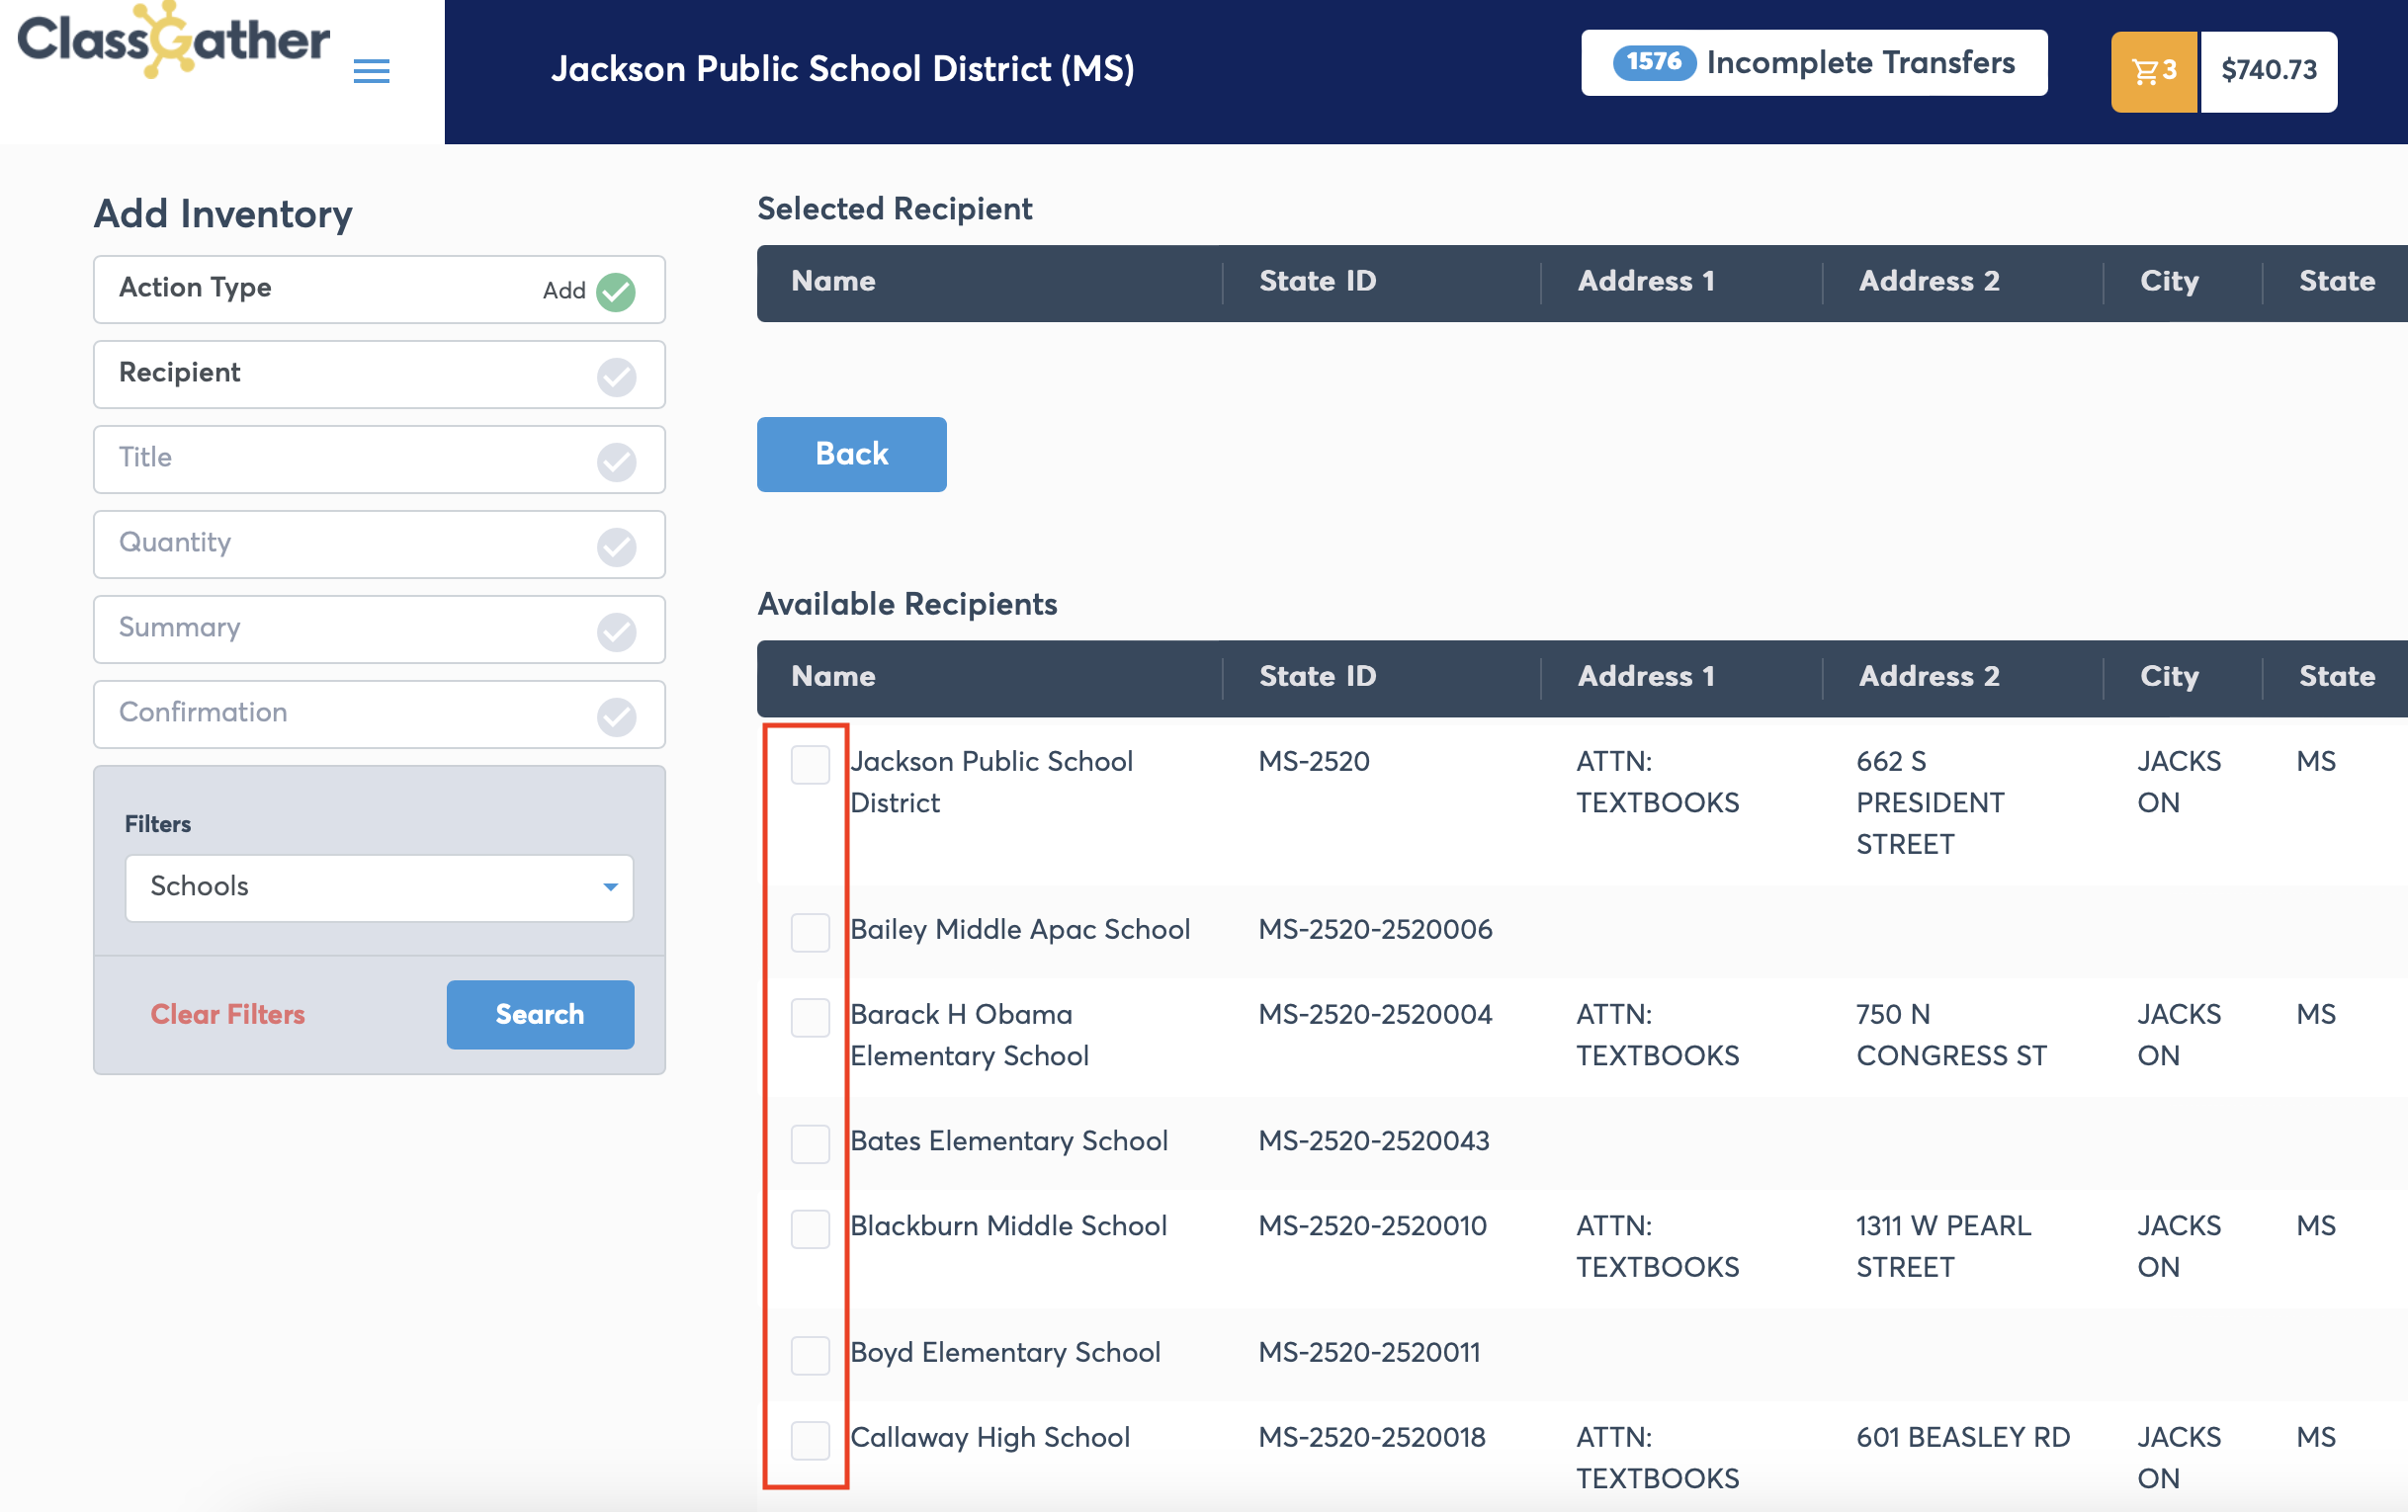Check the Blackburn Middle School box
The image size is (2408, 1512).
(810, 1228)
